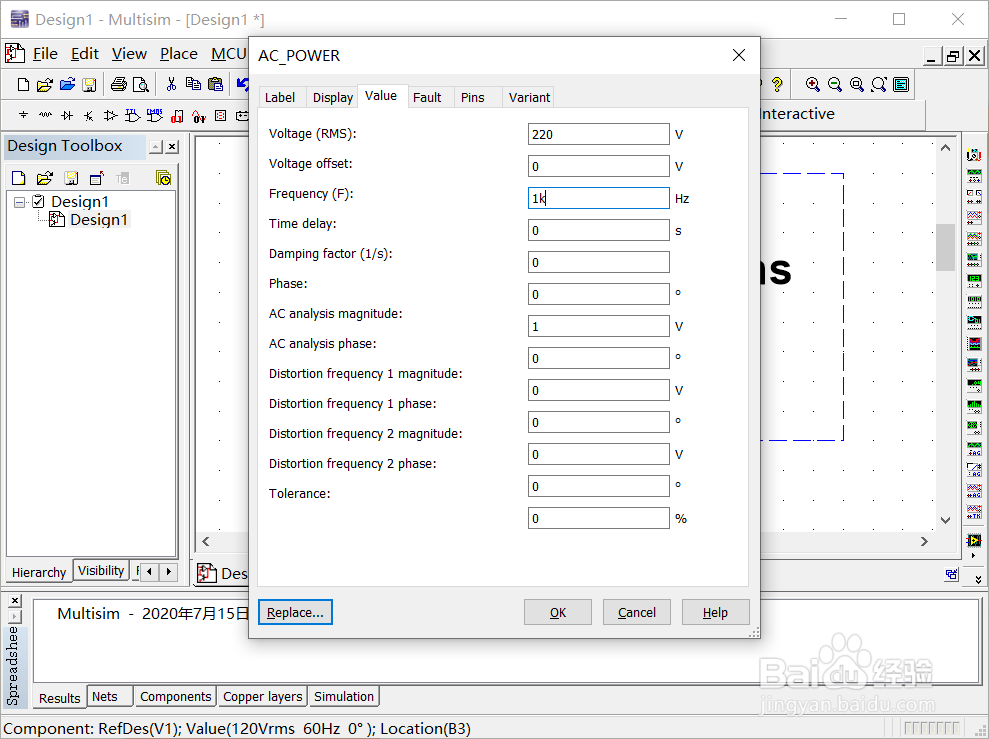Place a transistor from the component toolbar
The image size is (989, 739).
(89, 115)
